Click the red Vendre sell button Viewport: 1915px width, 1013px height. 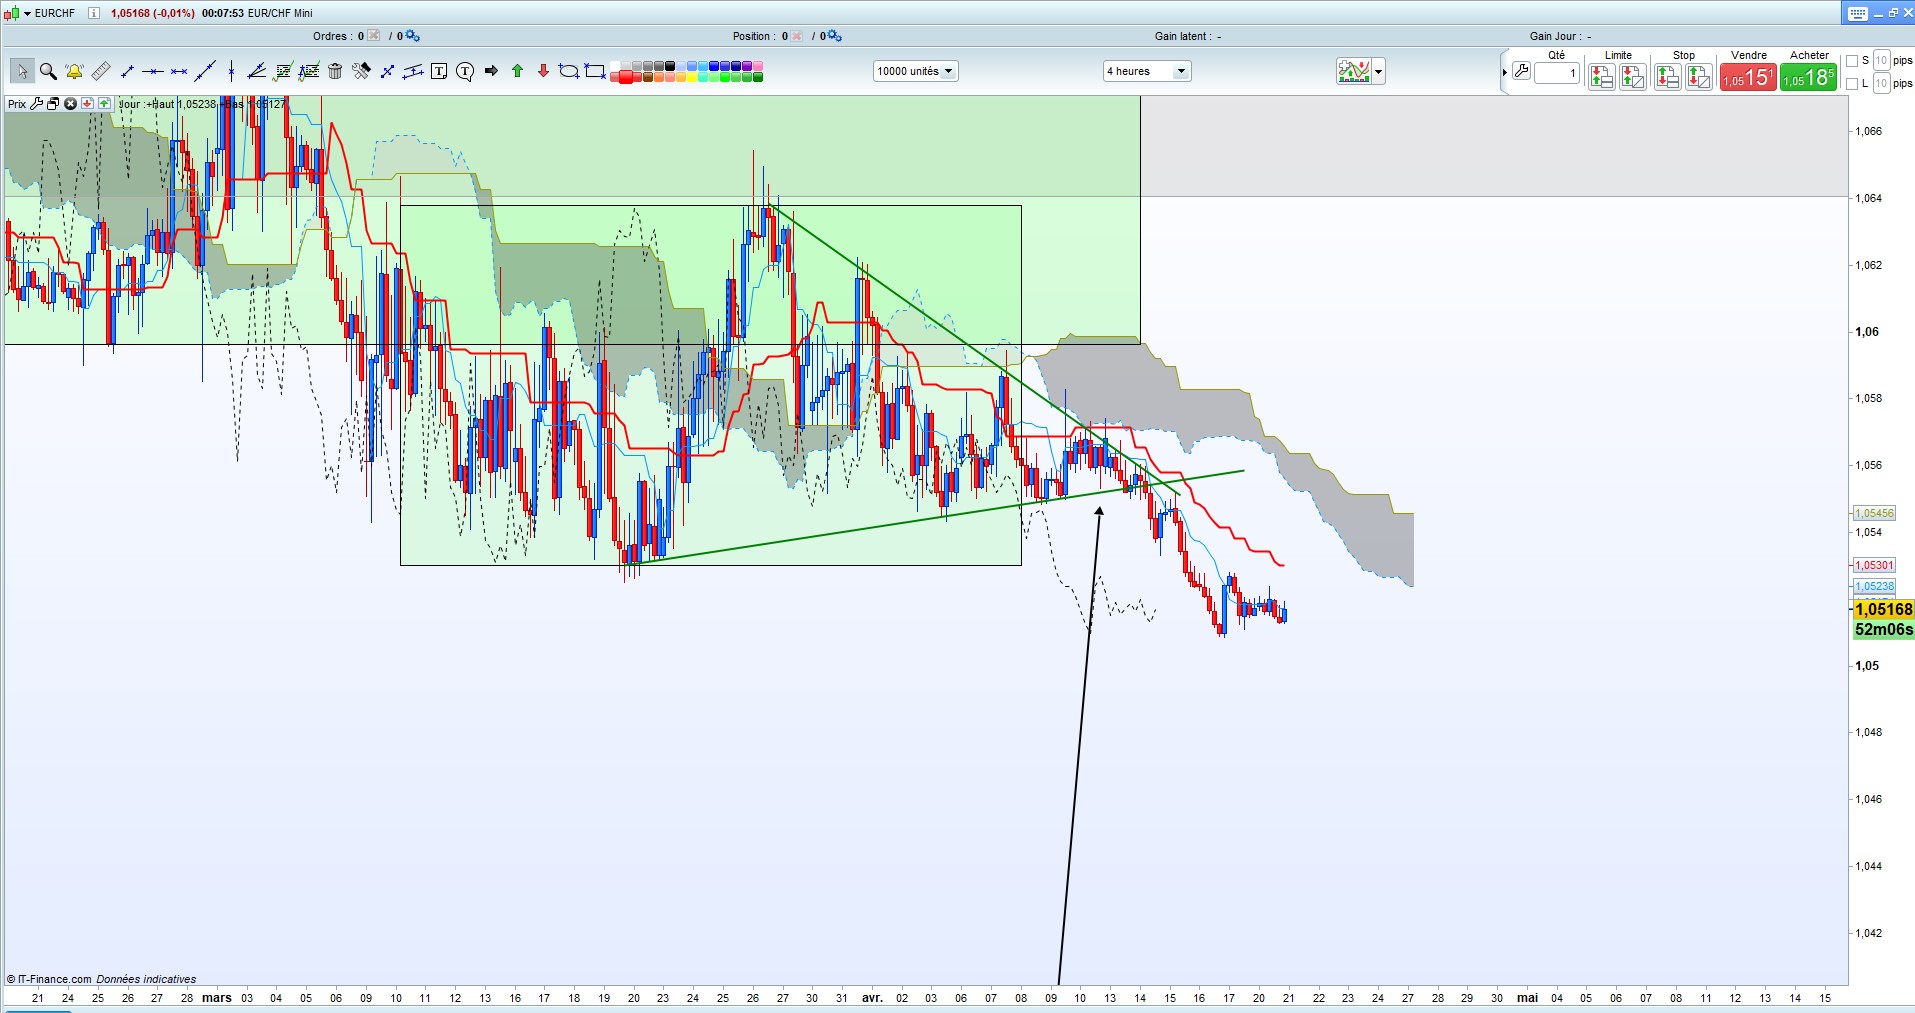[1748, 77]
